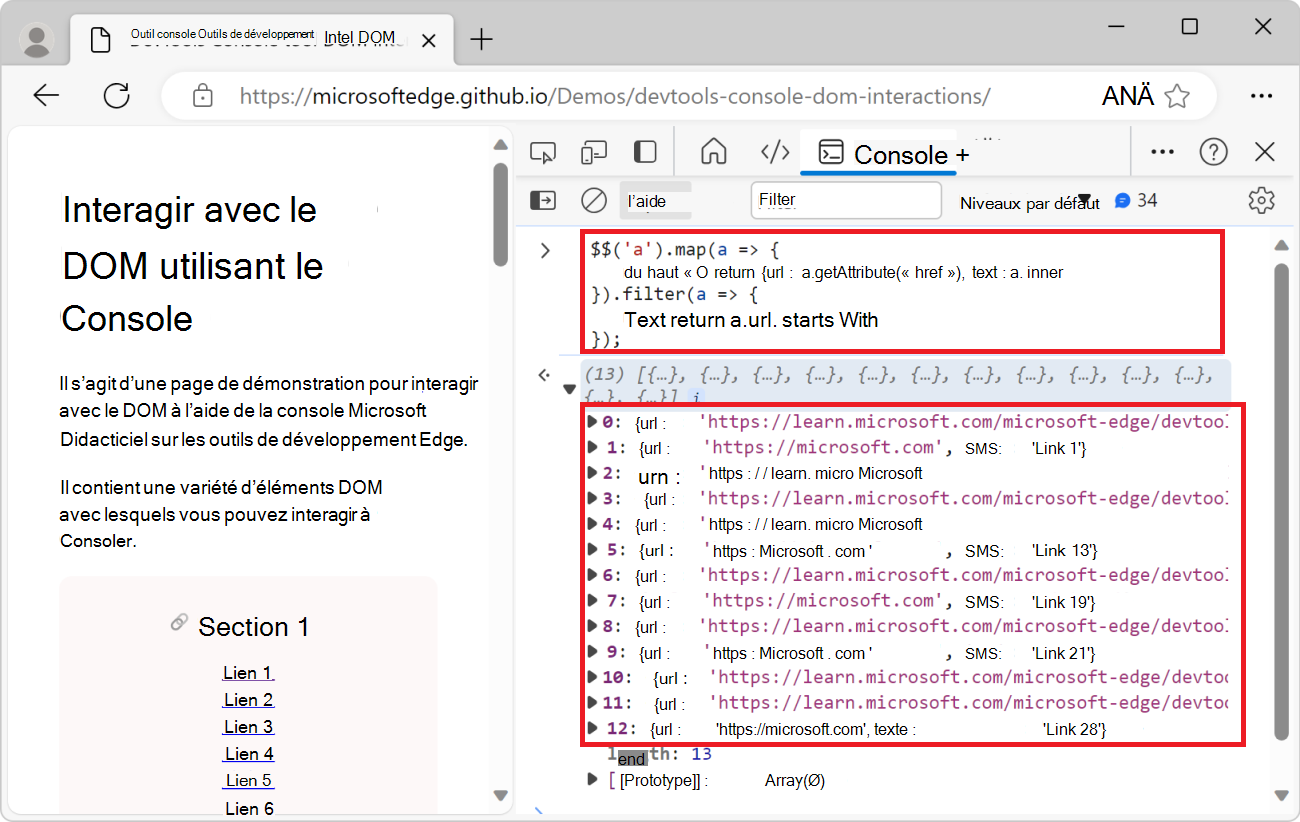Go back using the browser back arrow
Screen dimensions: 1300x822
(x=46, y=96)
